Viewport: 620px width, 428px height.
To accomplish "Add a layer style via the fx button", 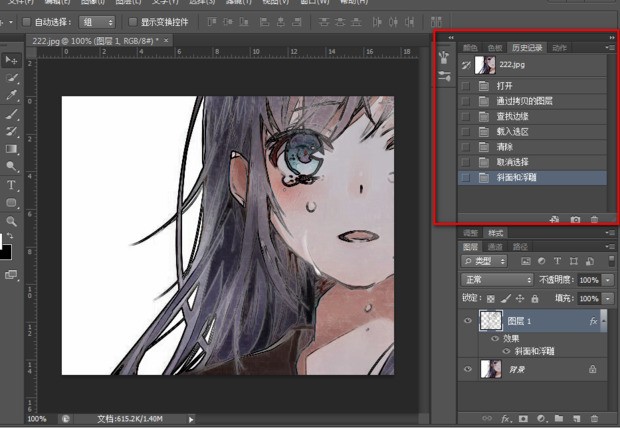I will coord(506,418).
